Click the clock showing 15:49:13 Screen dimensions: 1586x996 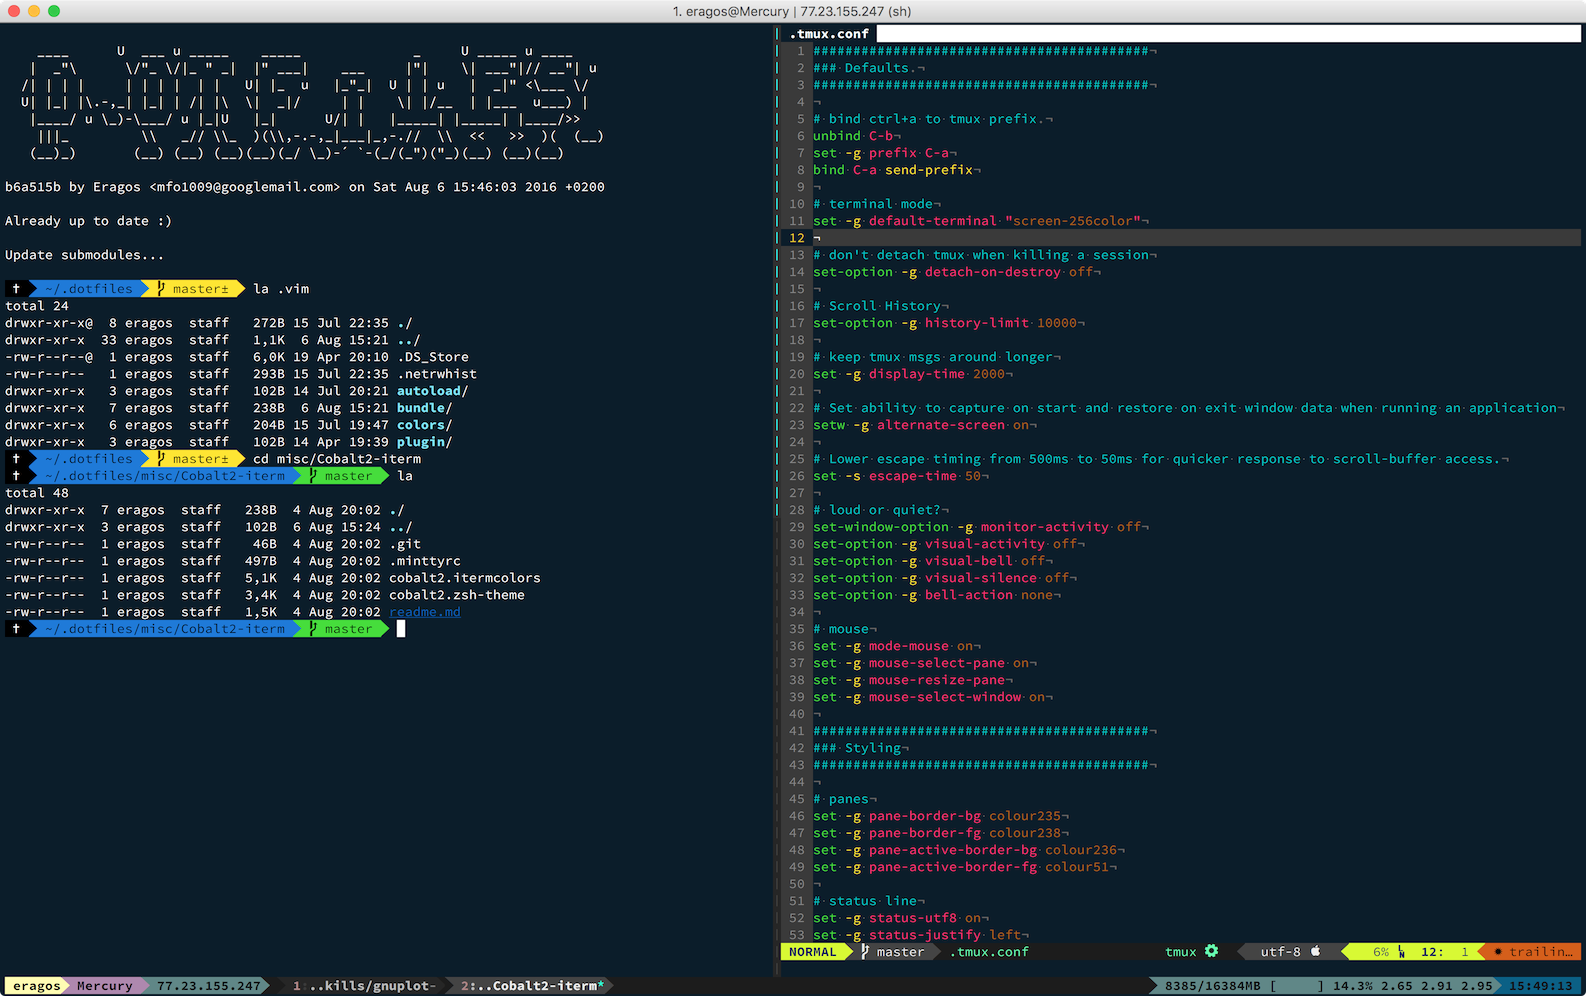(x=1540, y=986)
